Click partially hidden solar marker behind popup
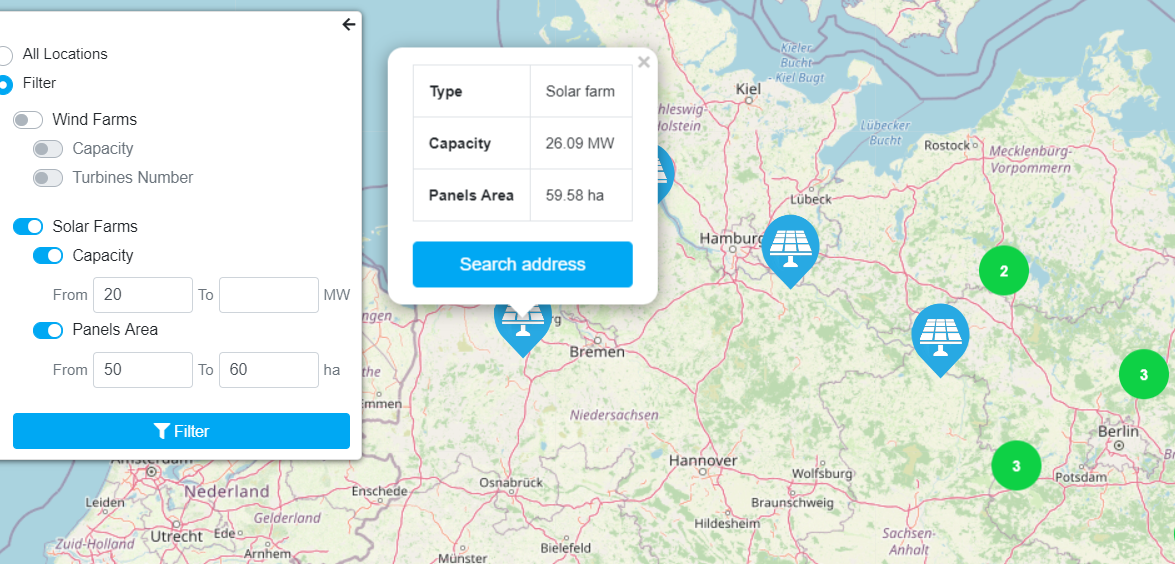The image size is (1175, 564). pos(665,174)
